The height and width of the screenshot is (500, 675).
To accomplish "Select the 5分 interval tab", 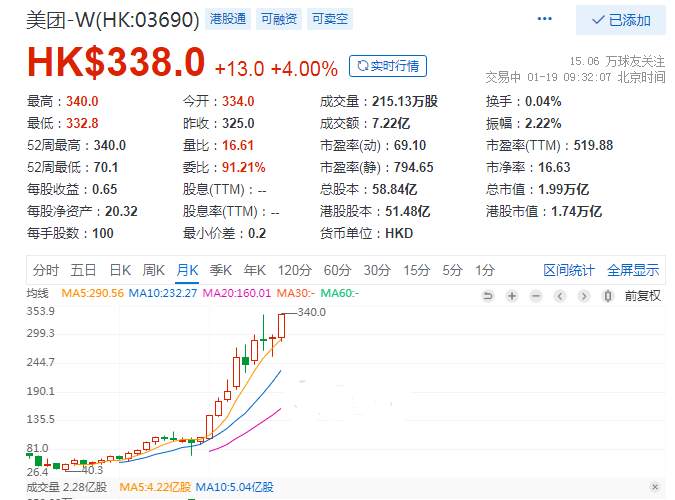I will tap(452, 270).
